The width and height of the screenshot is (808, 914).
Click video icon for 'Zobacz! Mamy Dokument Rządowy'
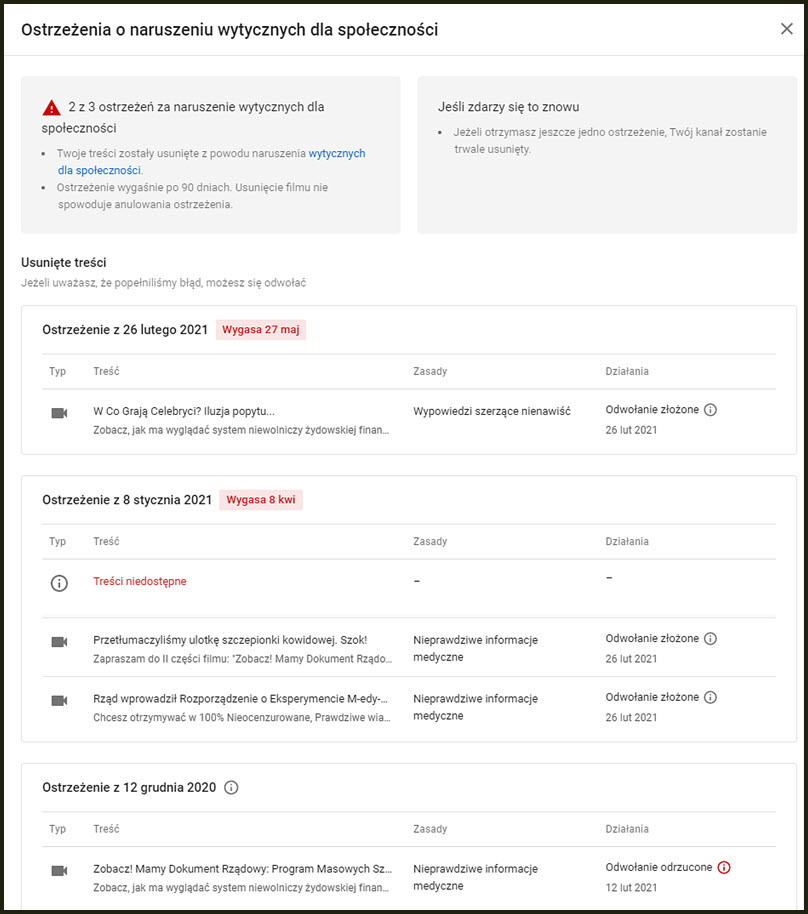[59, 870]
